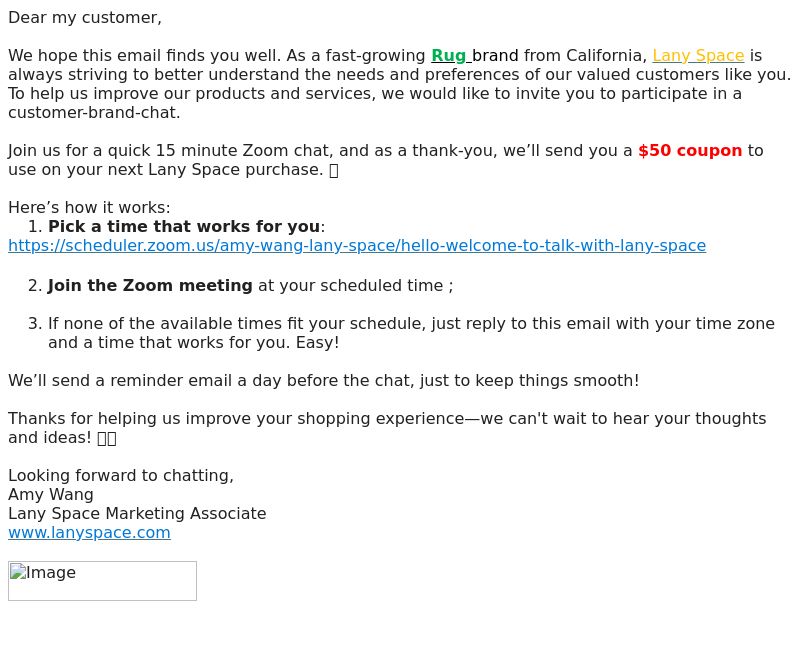Click the red $50 coupon text
800x663 pixels.
click(x=690, y=151)
